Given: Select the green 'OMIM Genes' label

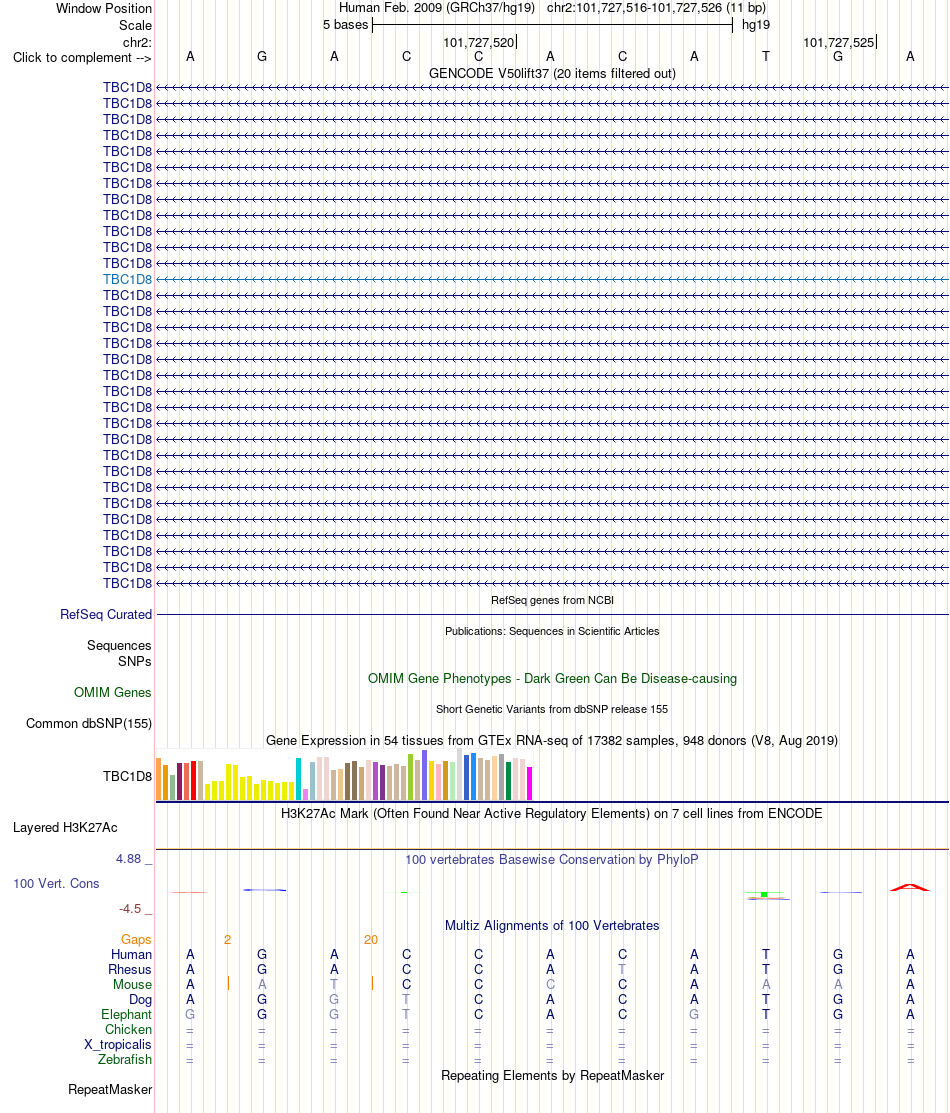Looking at the screenshot, I should click(112, 693).
